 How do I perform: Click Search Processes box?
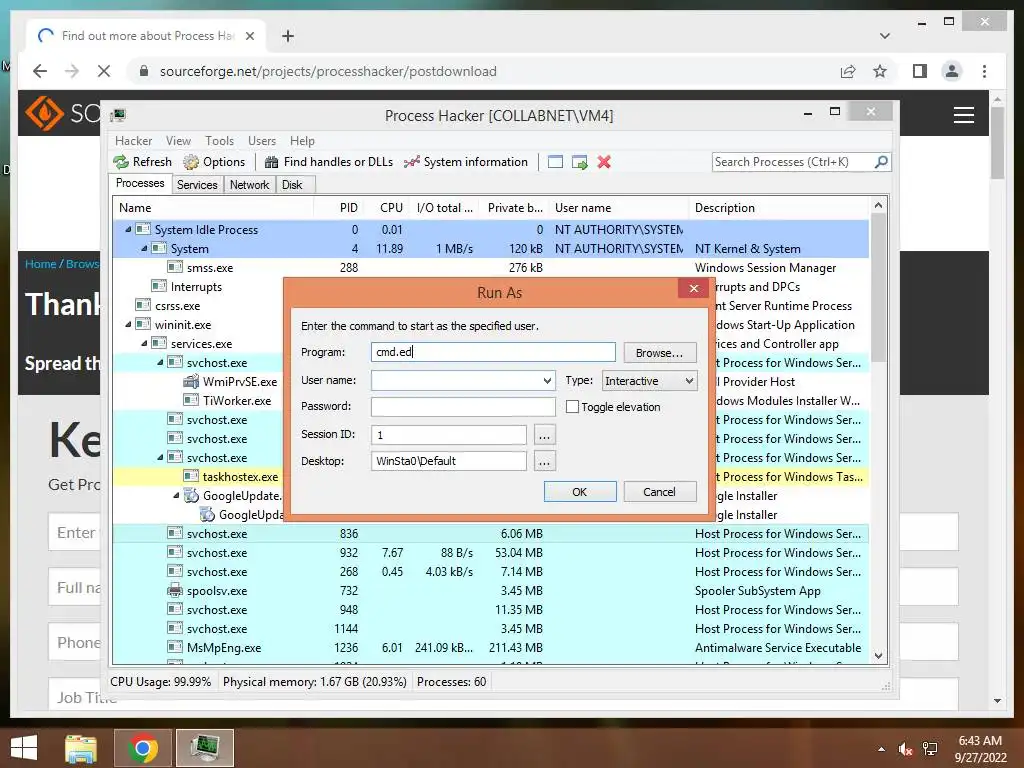793,162
